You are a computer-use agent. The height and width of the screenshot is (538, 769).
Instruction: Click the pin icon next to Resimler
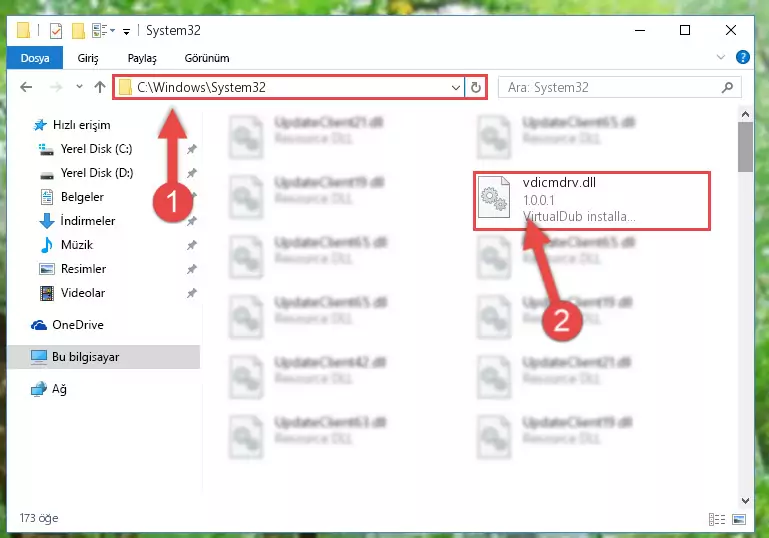coord(192,269)
